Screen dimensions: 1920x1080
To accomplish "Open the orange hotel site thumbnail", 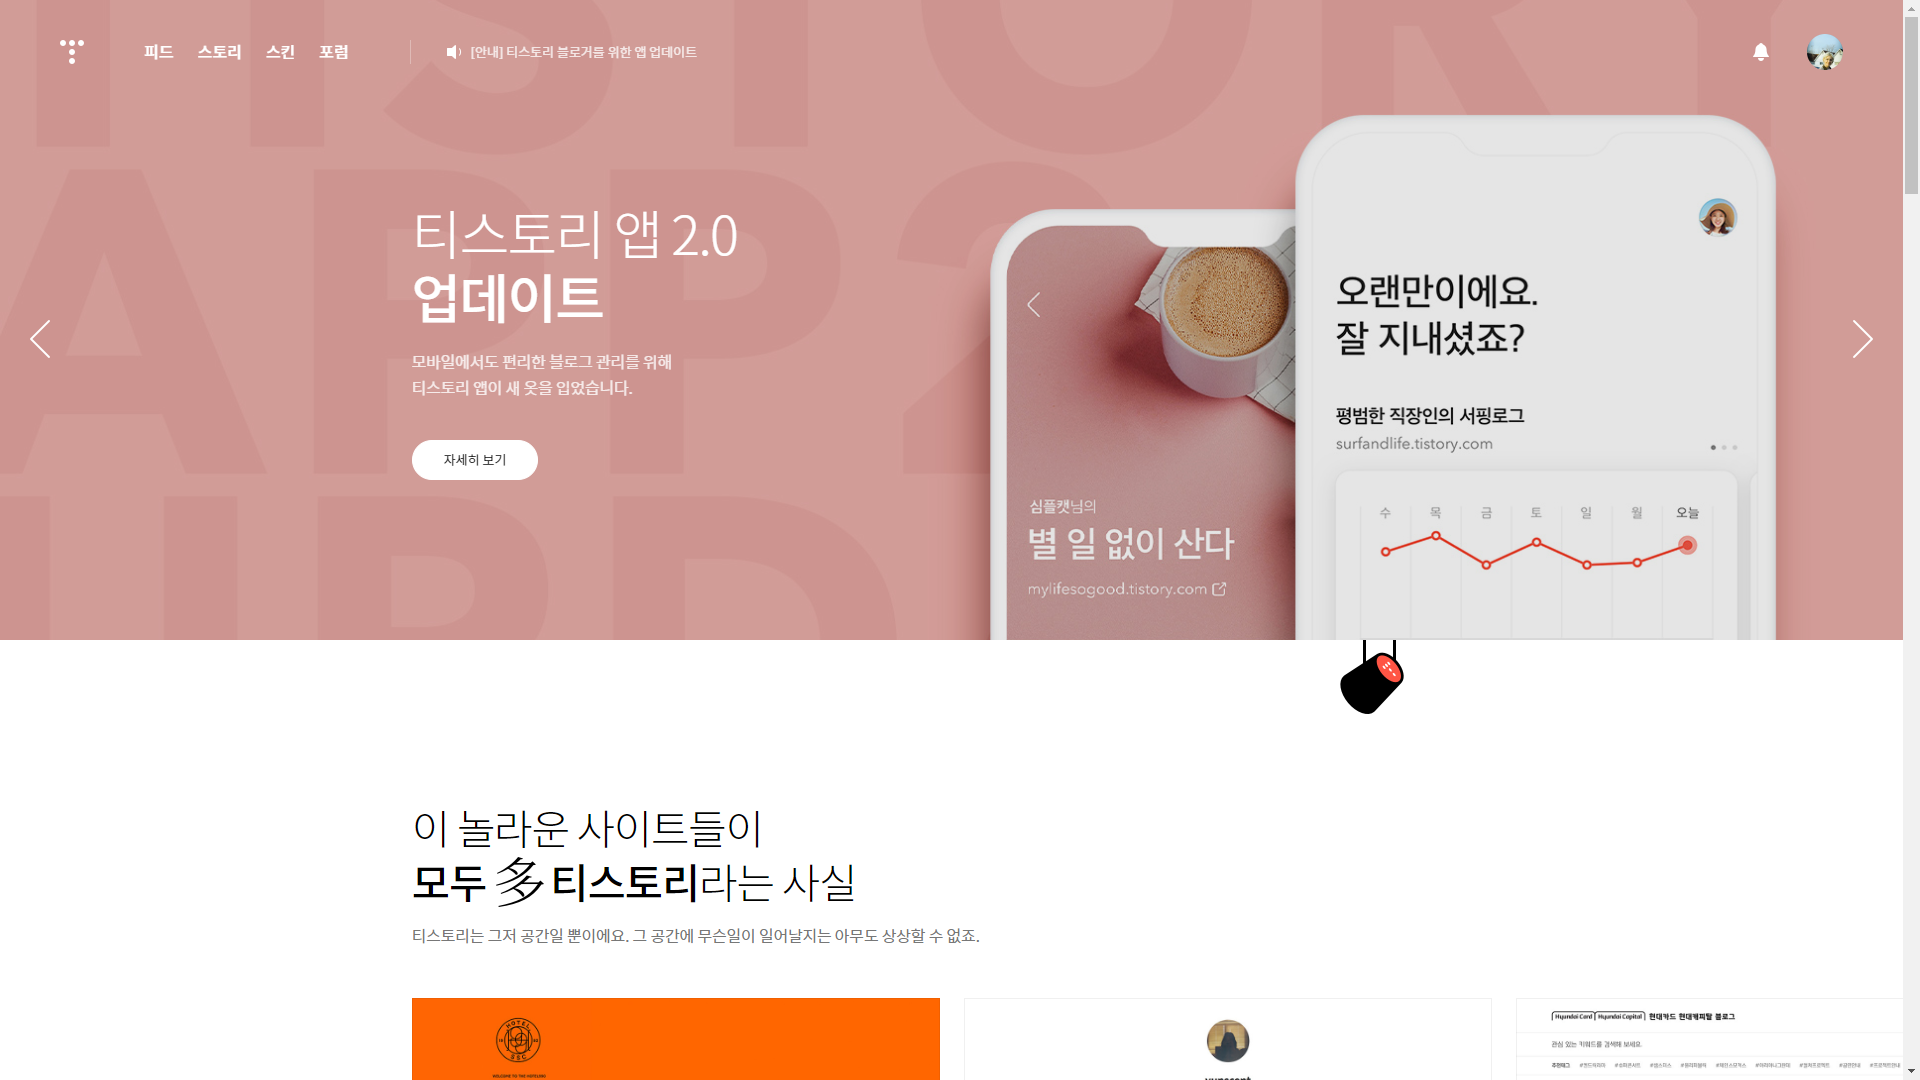I will pos(676,1039).
